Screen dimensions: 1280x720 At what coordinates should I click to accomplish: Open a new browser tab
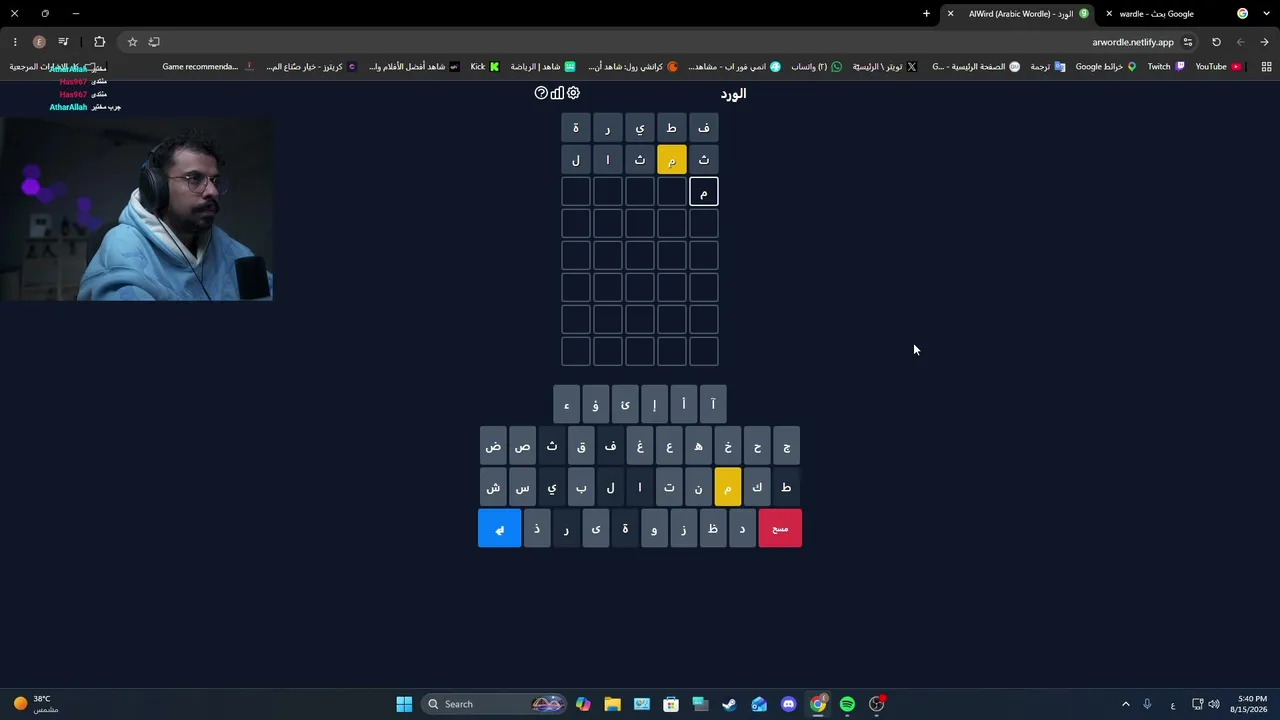pyautogui.click(x=926, y=14)
